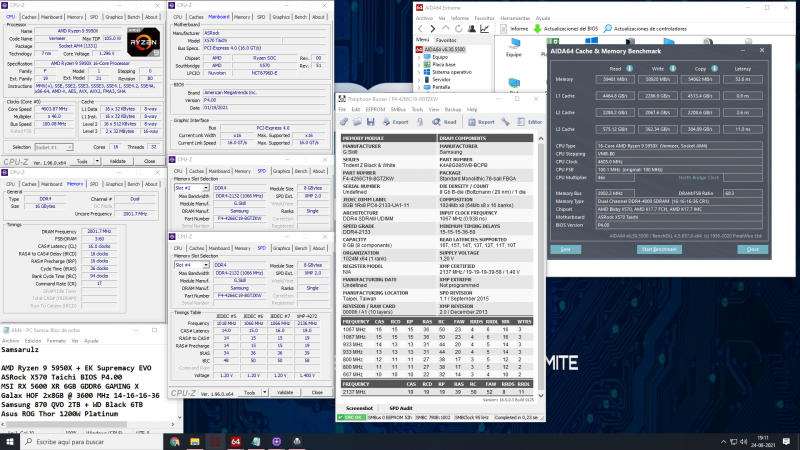Open the Windows Start menu

10,442
